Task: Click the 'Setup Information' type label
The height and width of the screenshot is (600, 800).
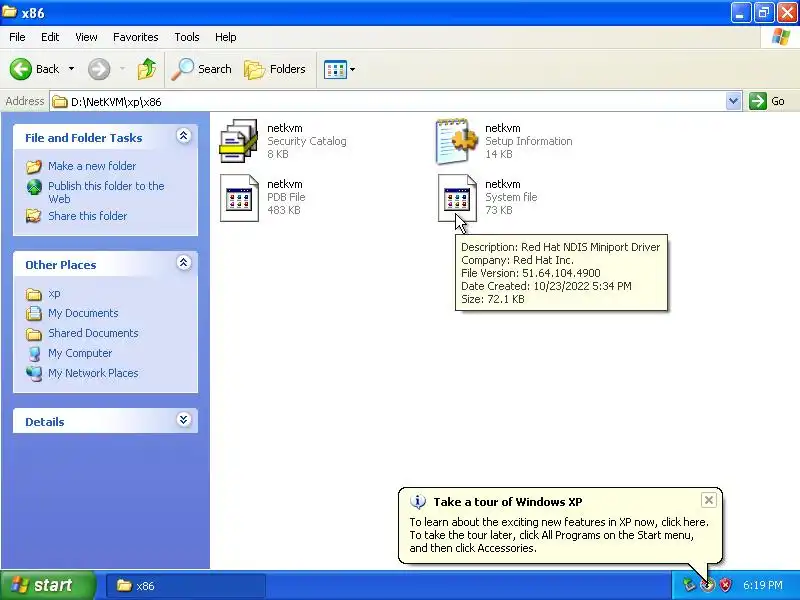Action: tap(529, 141)
